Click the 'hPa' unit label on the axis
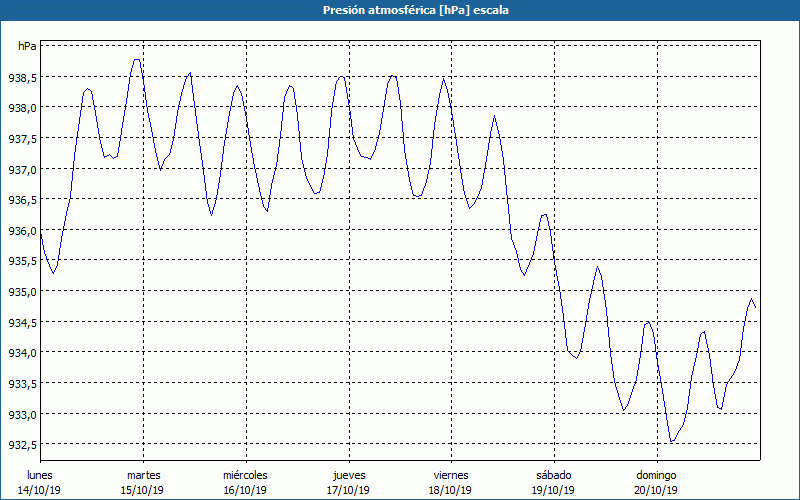Screen dimensions: 800x500 [27, 46]
